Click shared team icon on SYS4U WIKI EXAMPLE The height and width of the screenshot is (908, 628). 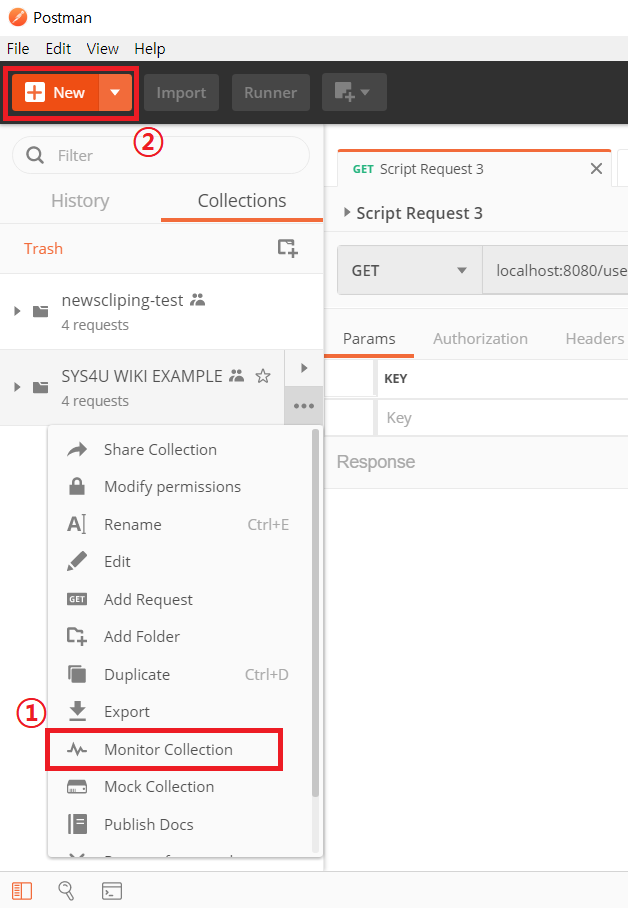coord(236,376)
